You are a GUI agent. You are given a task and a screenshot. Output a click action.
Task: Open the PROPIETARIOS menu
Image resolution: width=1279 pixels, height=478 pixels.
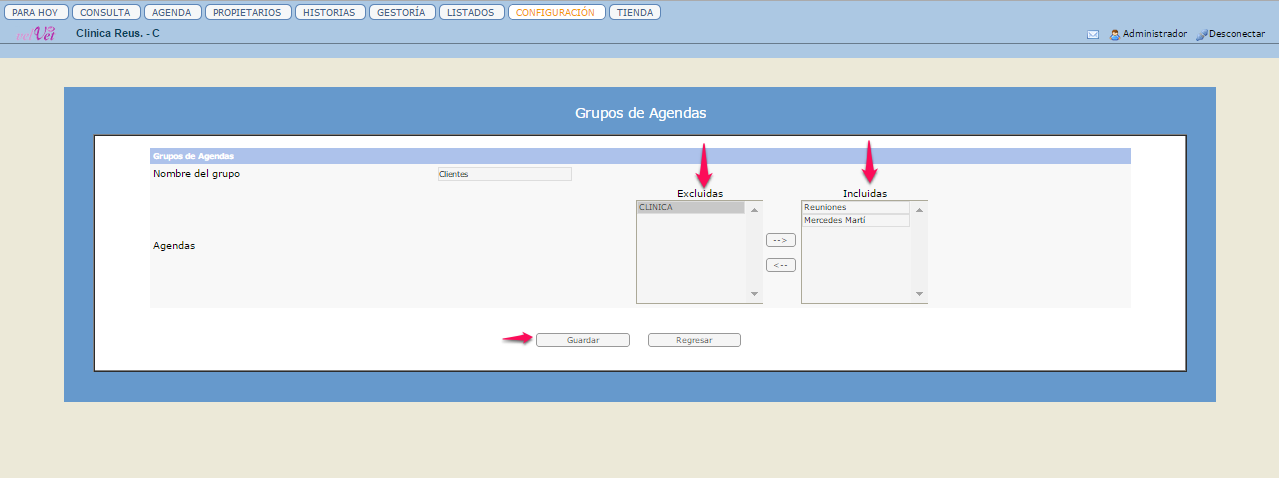[x=248, y=13]
